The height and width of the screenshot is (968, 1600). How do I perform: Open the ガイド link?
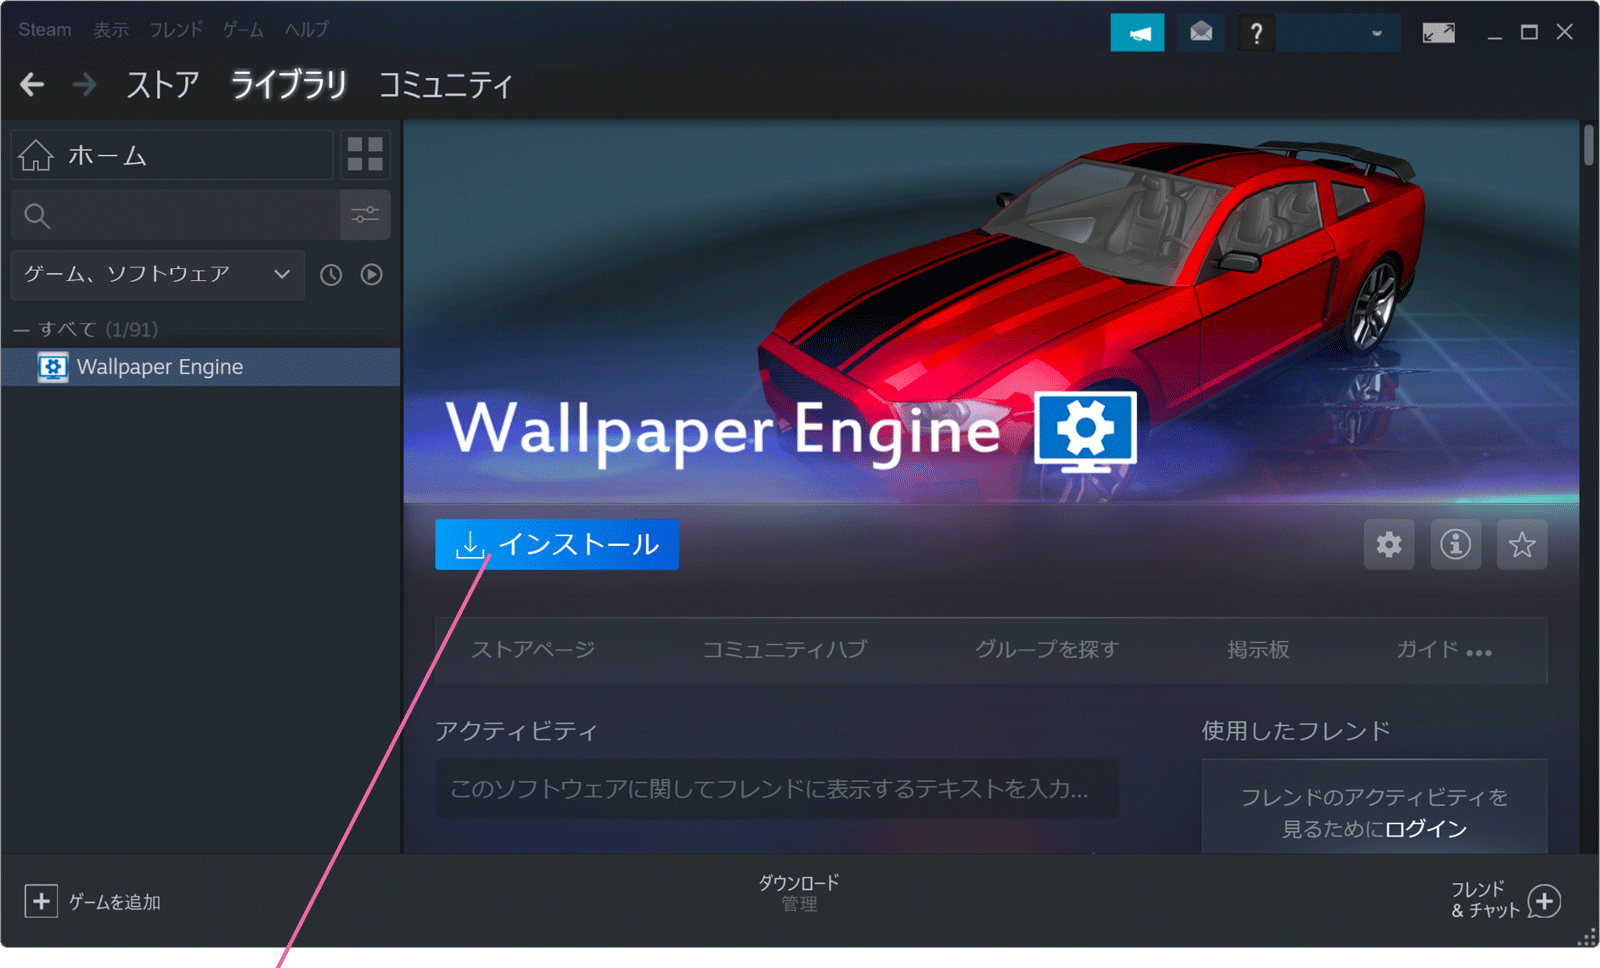coord(1428,649)
